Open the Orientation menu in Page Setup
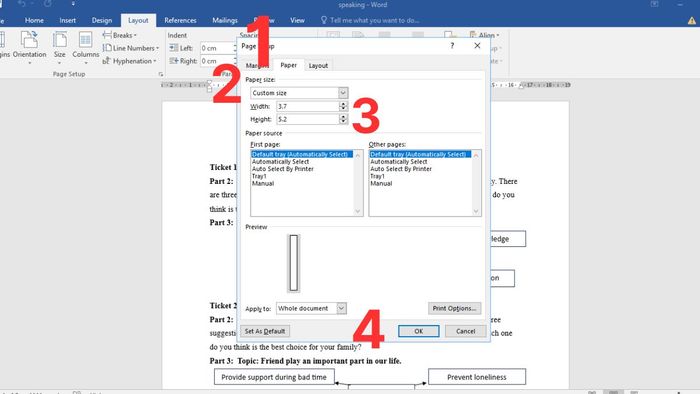 [x=29, y=47]
